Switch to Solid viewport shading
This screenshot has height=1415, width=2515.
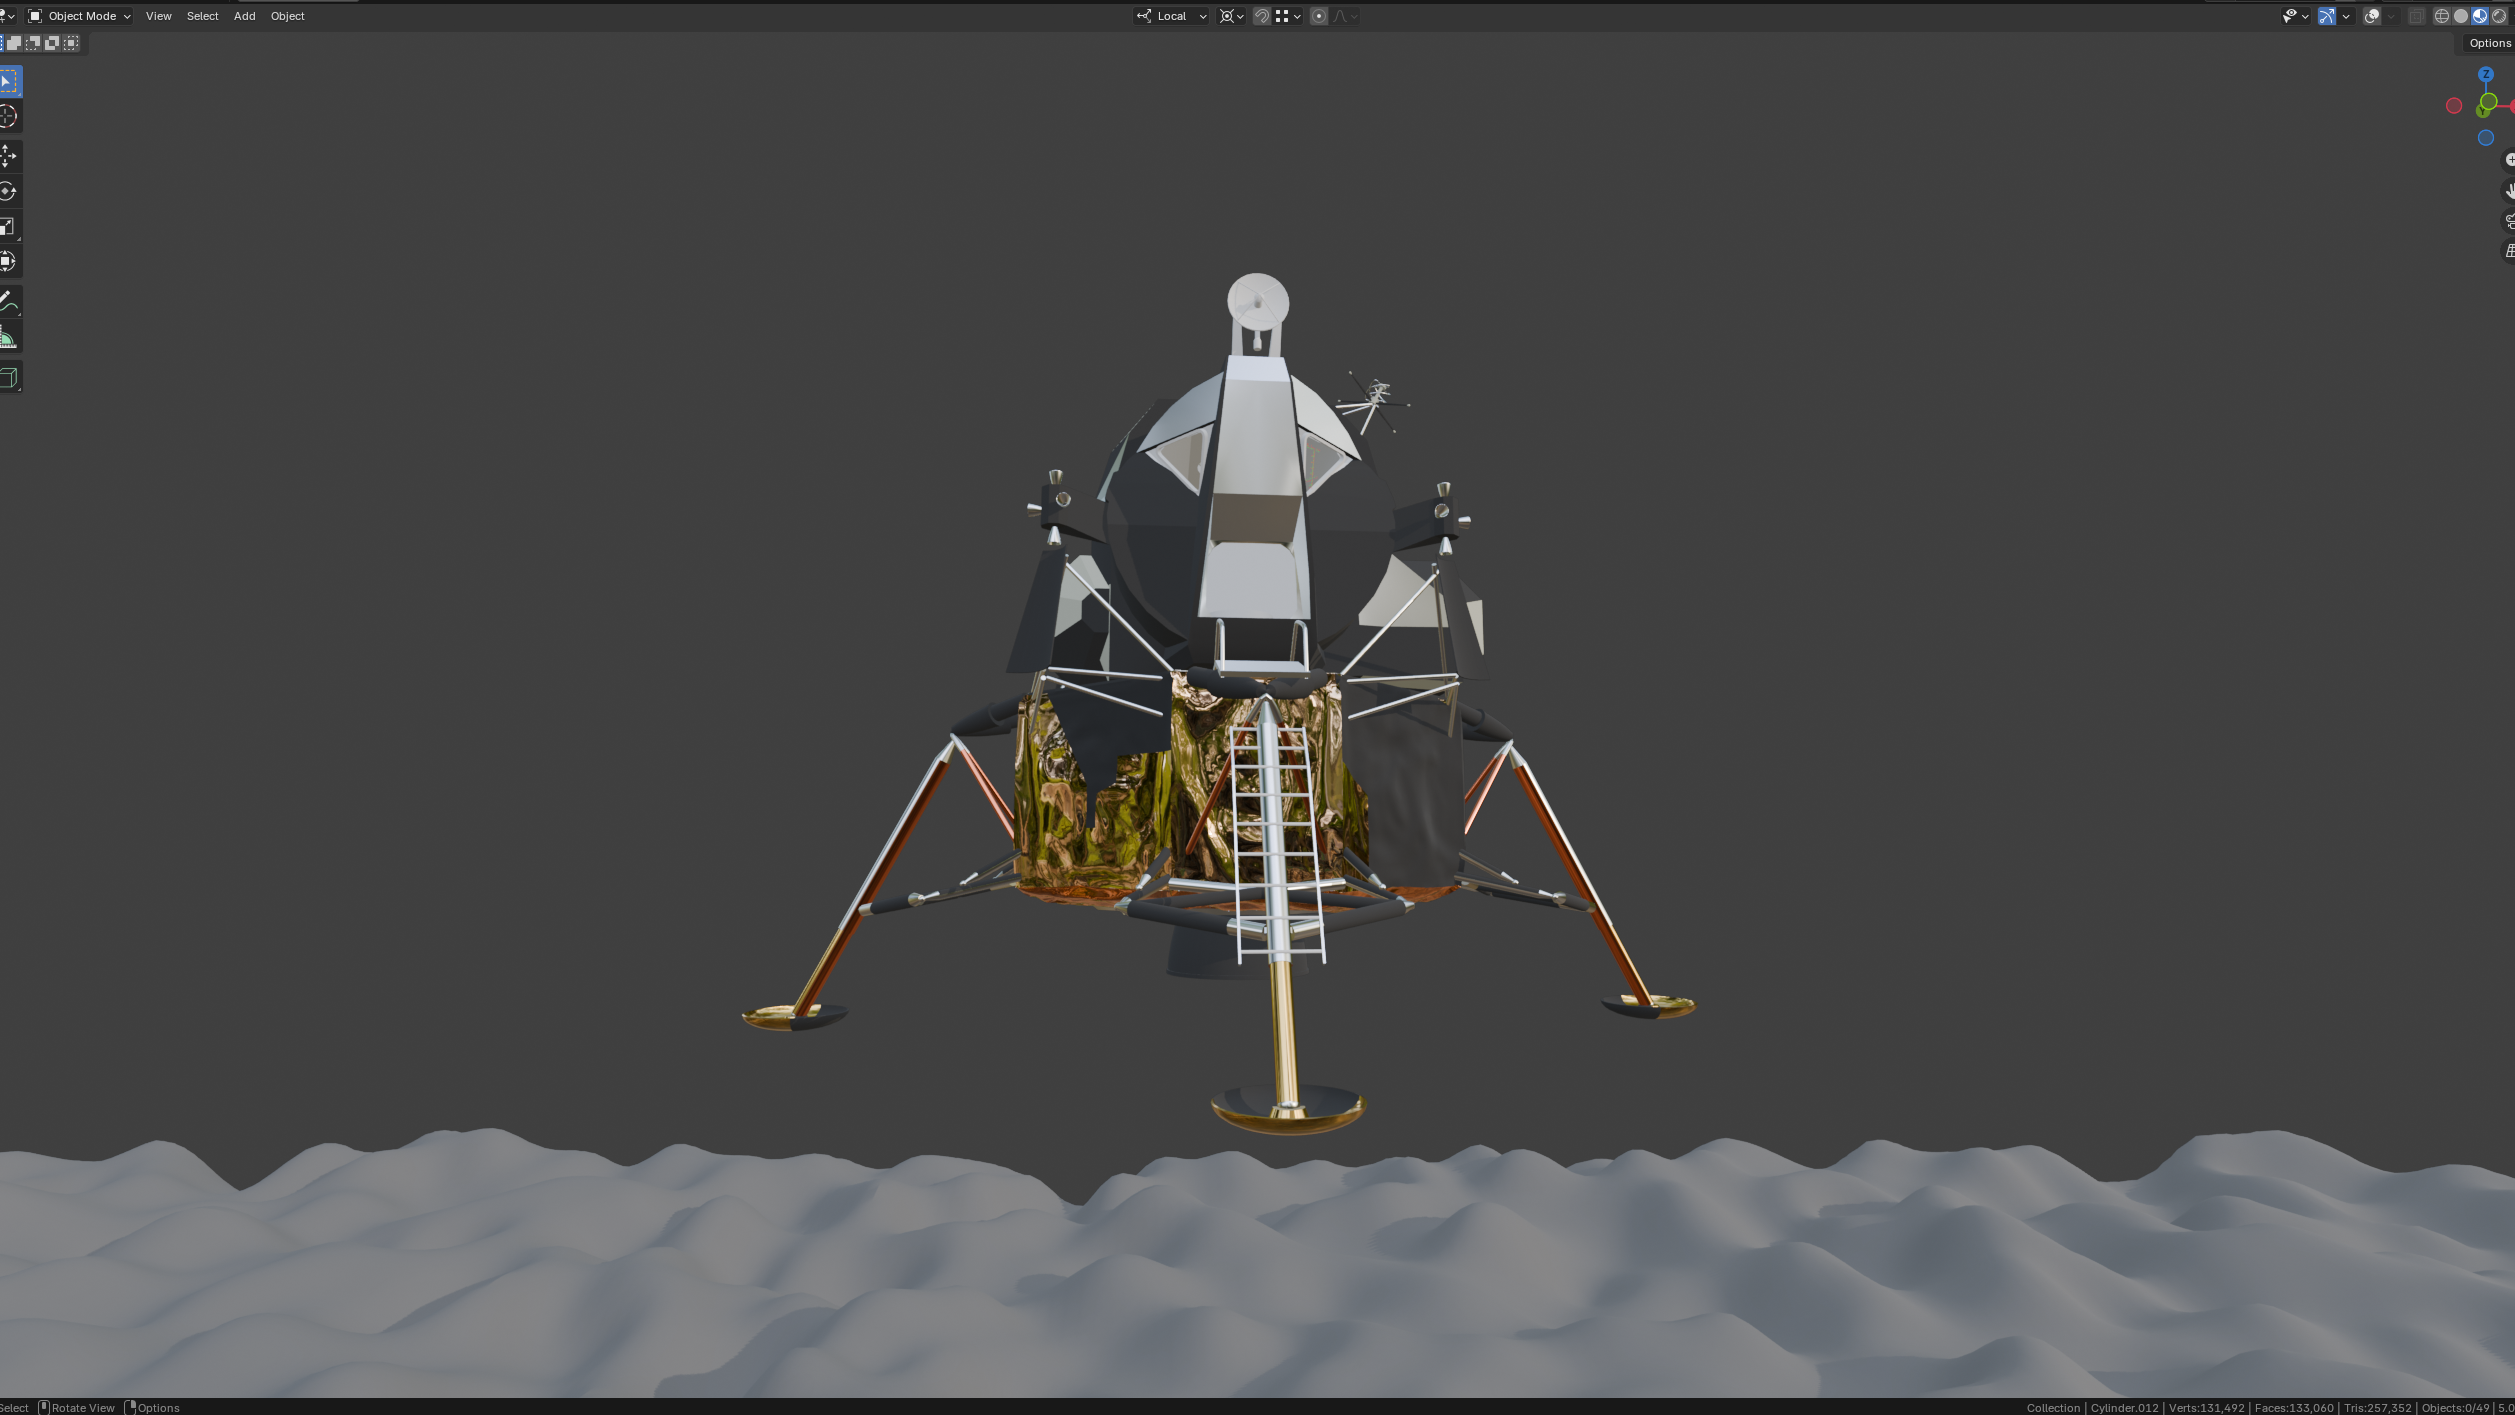click(x=2461, y=16)
